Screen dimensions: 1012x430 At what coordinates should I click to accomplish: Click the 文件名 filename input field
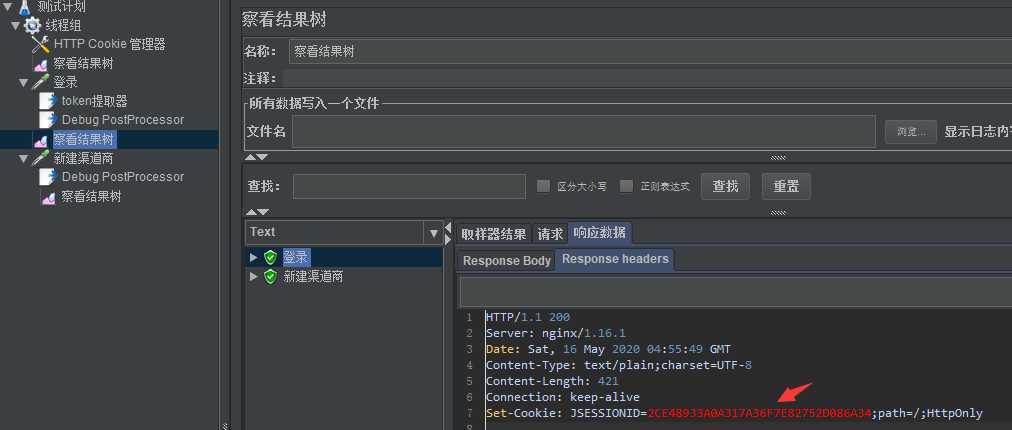tap(583, 132)
